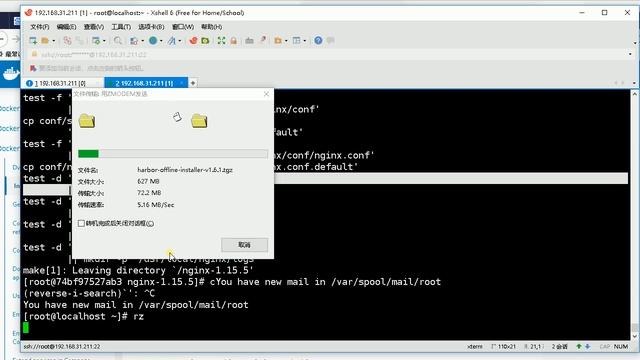Open the 文件(F) menu
The height and width of the screenshot is (360, 640).
click(x=40, y=27)
